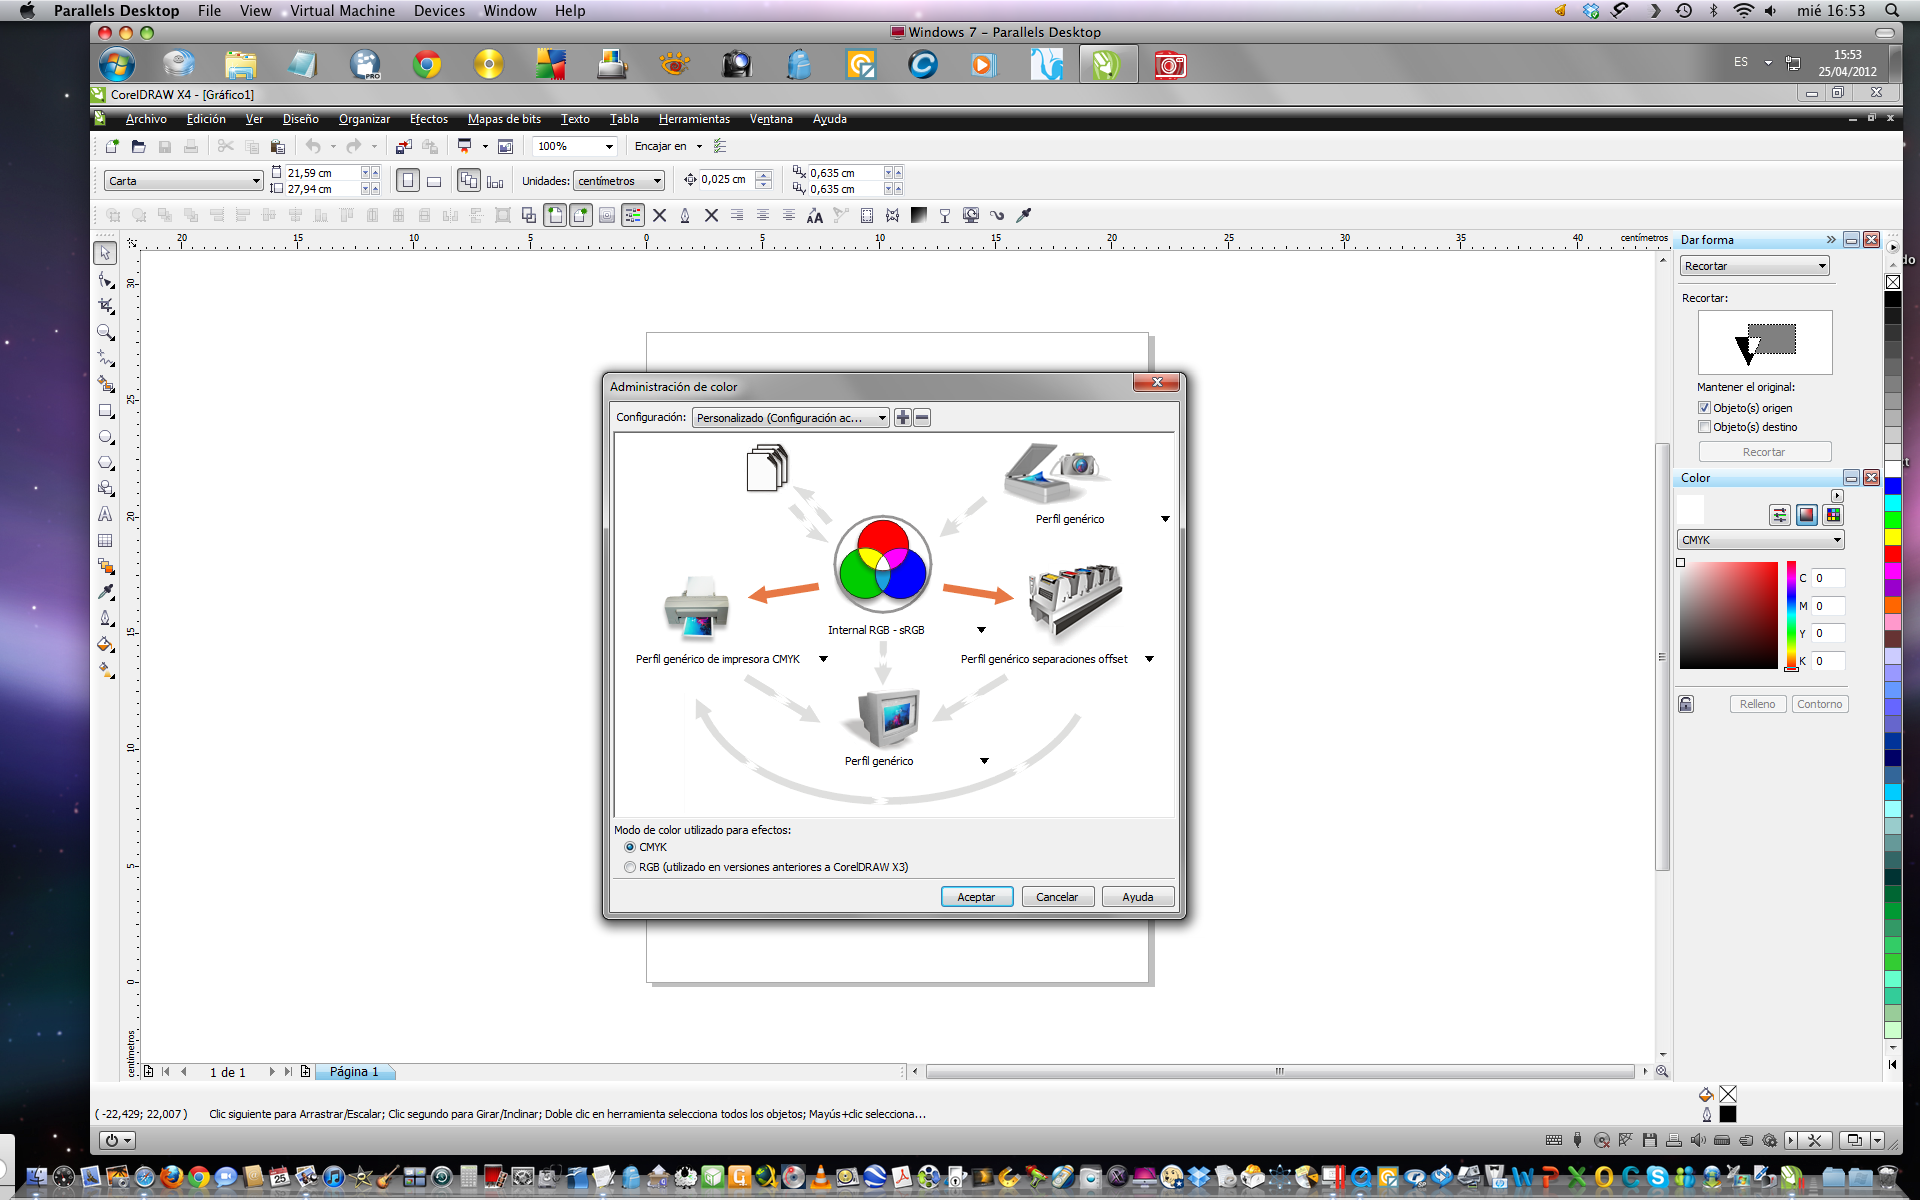
Task: Expand the scanner Perfil genérico dropdown arrow
Action: click(1165, 519)
